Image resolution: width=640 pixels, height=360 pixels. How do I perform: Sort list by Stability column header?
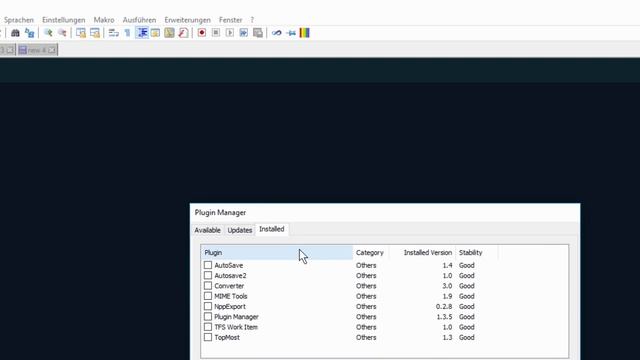click(477, 253)
